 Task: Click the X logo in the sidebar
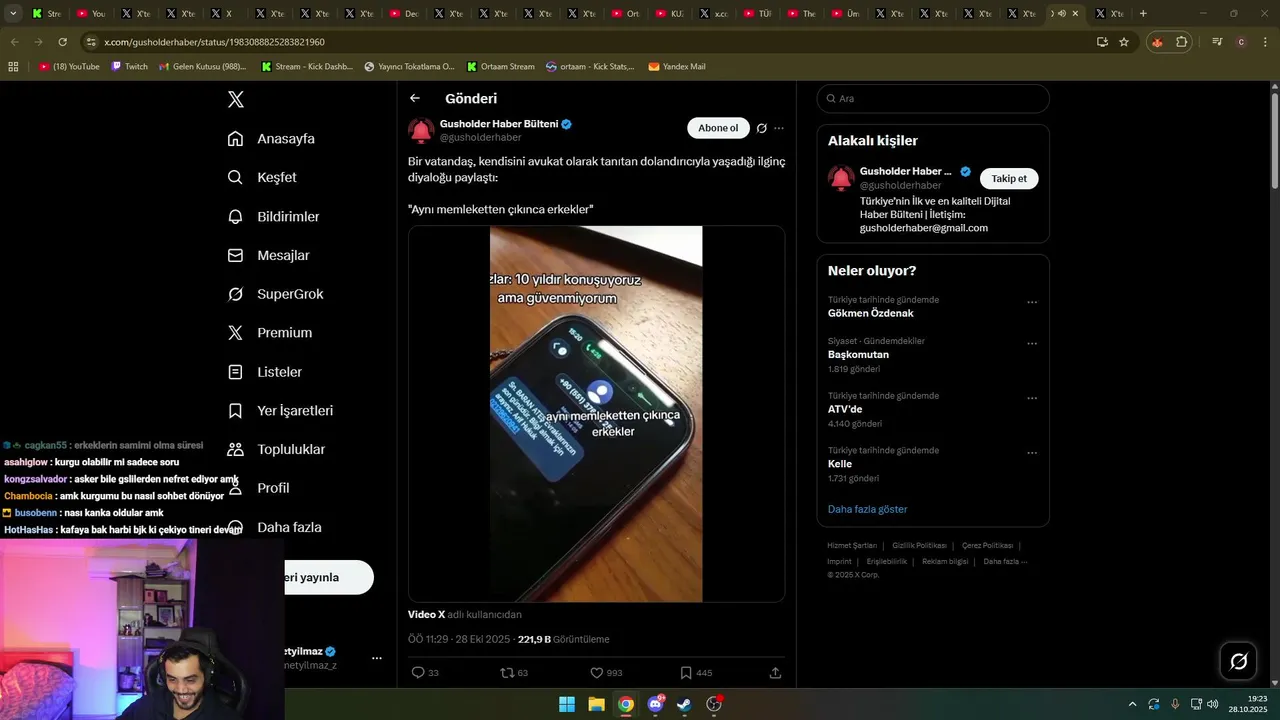coord(236,99)
